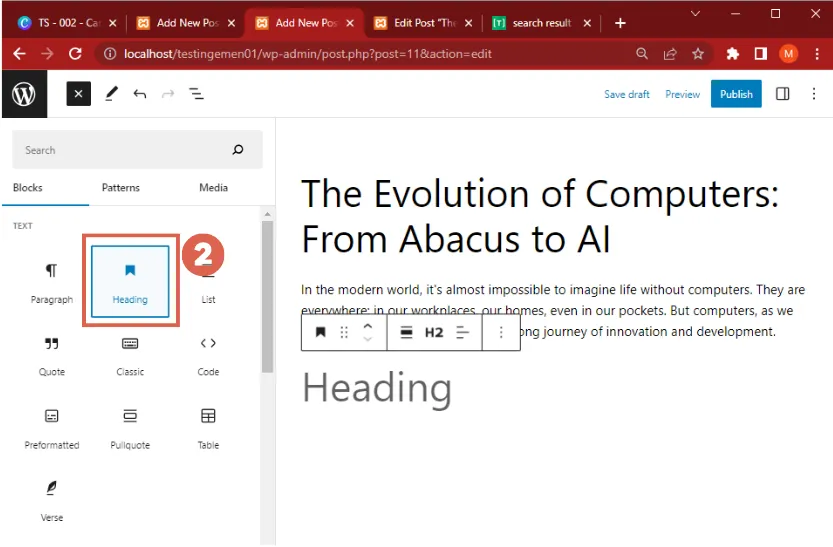Change heading level H2 dropdown

(x=434, y=332)
